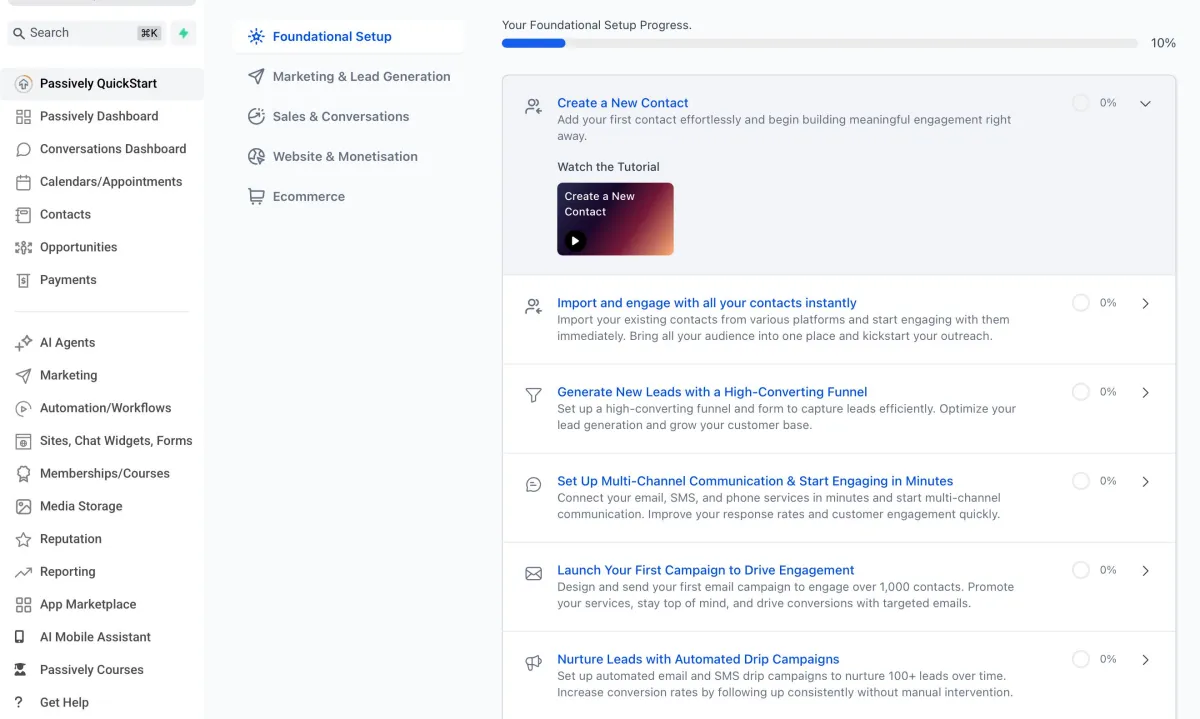The height and width of the screenshot is (719, 1200).
Task: Click the Conversations Dashboard chat bubble icon
Action: (23, 149)
